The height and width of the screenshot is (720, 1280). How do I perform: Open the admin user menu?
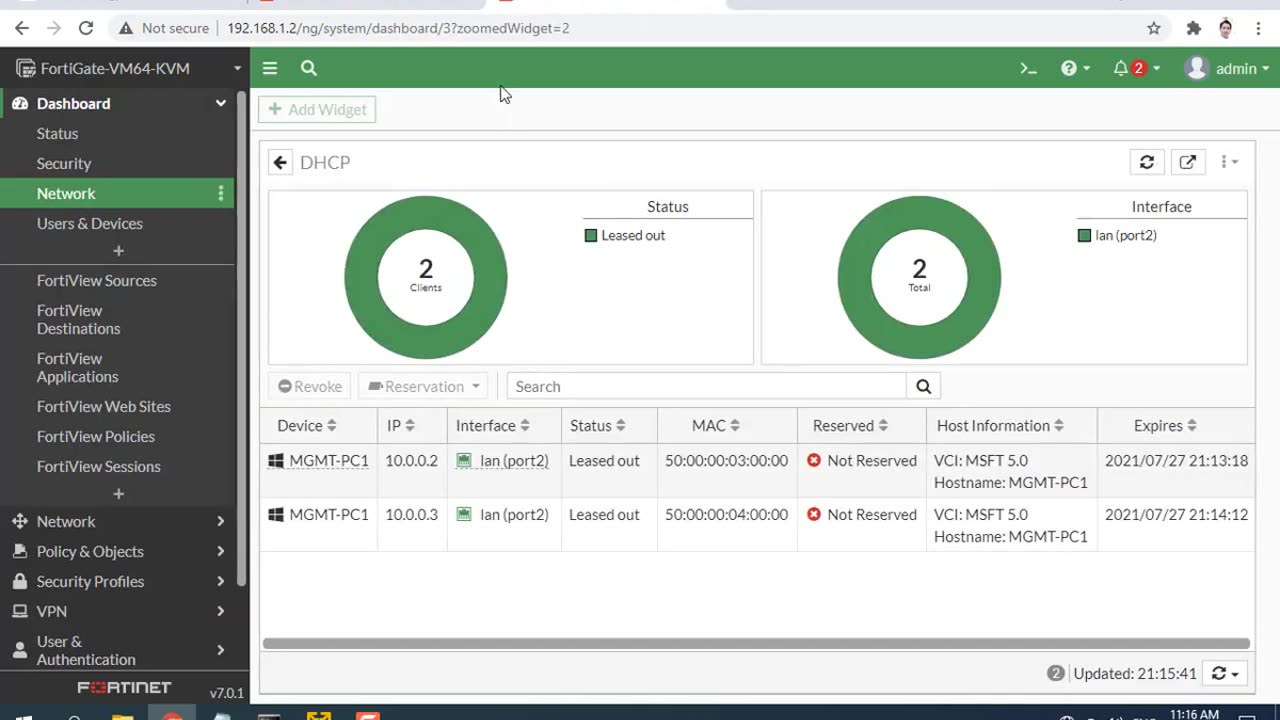click(x=1226, y=68)
